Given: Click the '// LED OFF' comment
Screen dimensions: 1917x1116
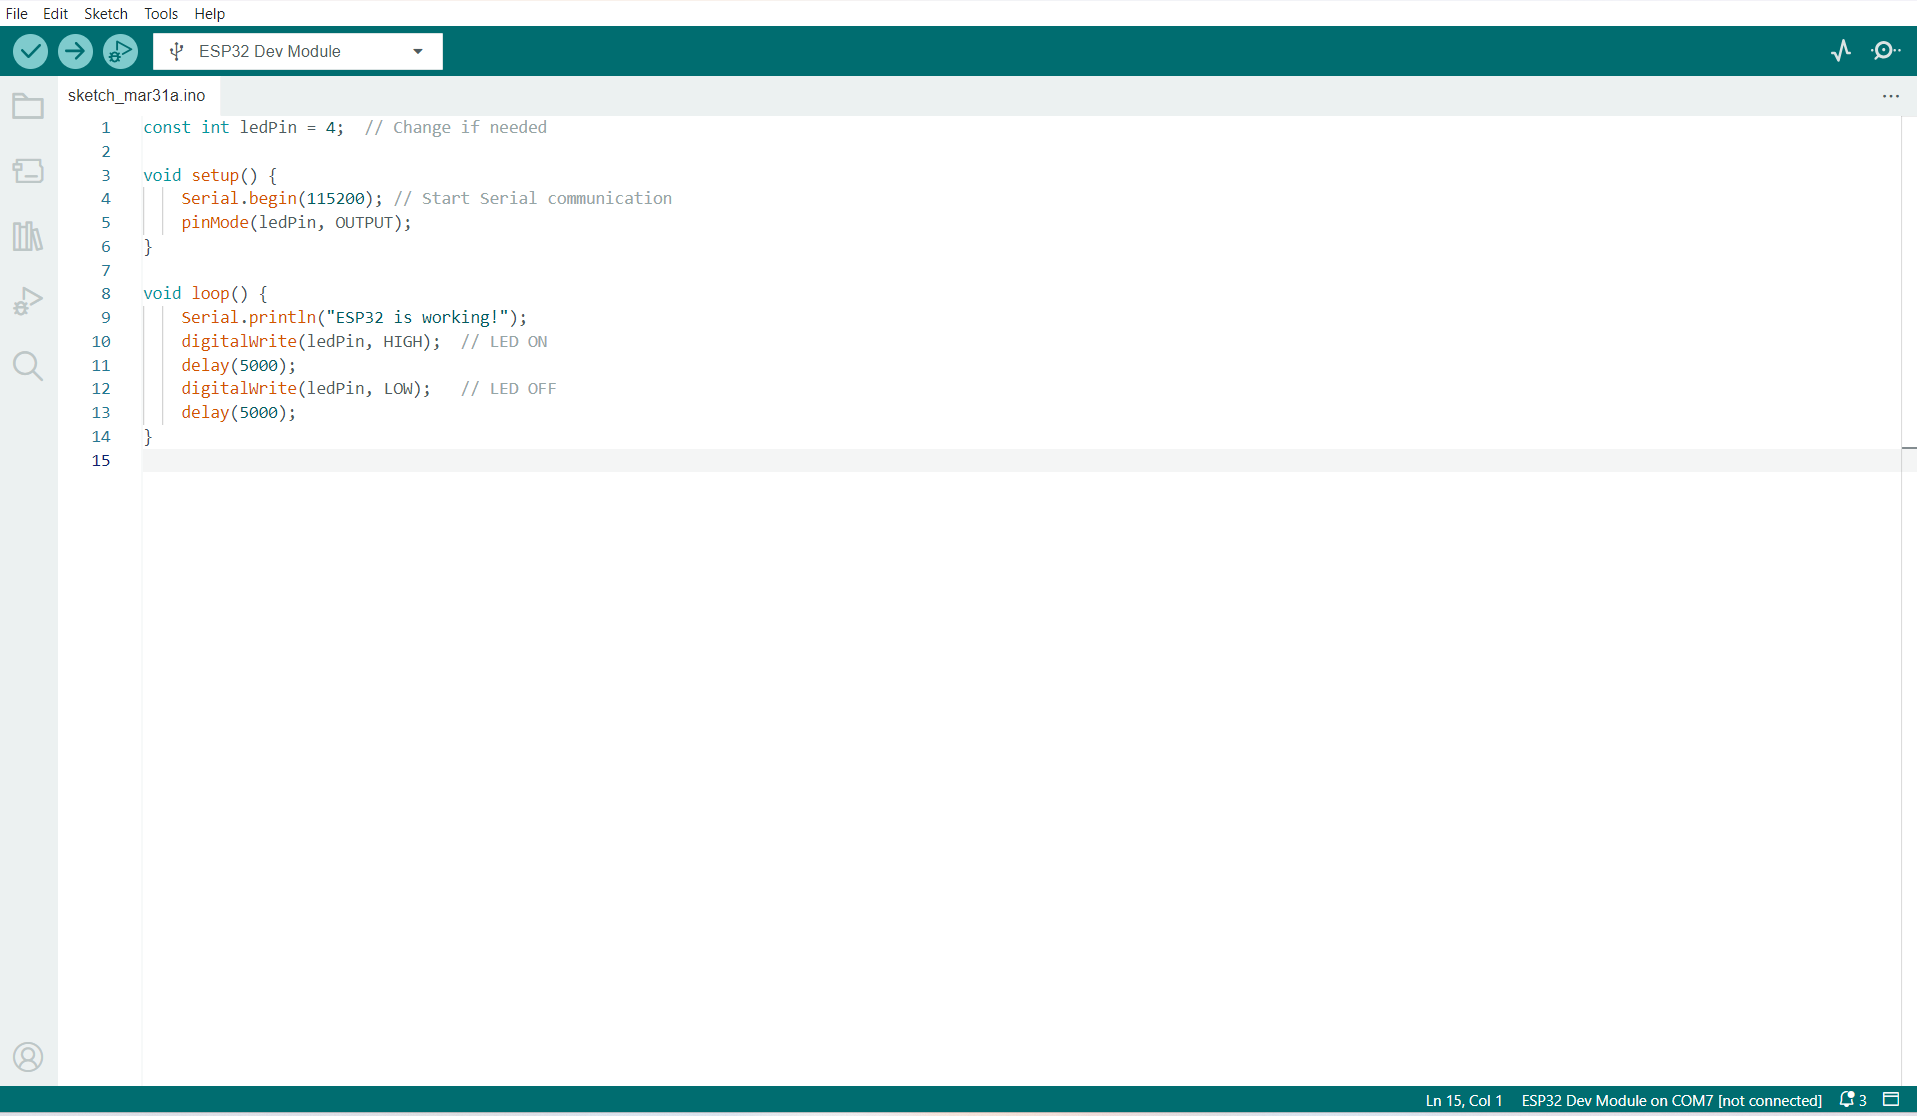Looking at the screenshot, I should [x=508, y=389].
